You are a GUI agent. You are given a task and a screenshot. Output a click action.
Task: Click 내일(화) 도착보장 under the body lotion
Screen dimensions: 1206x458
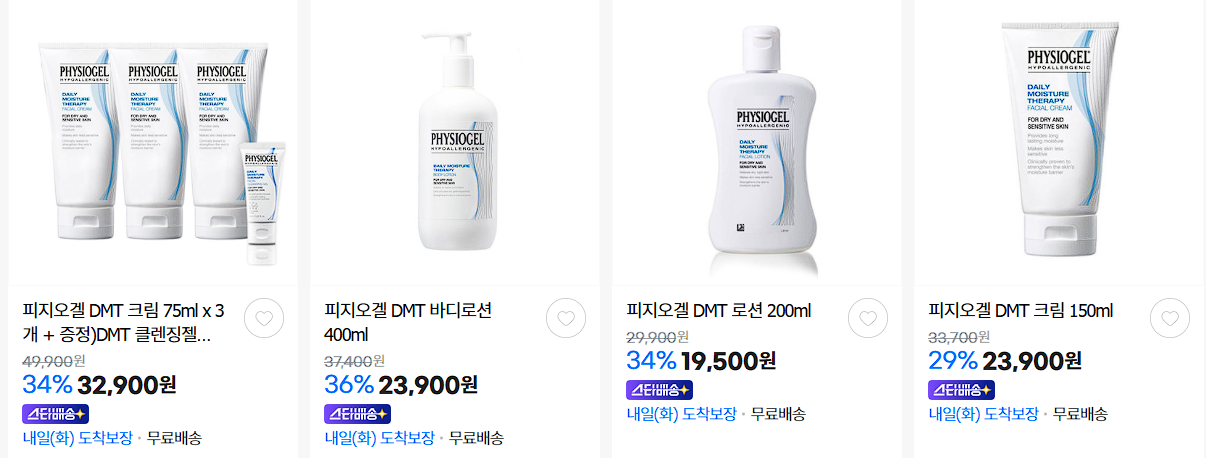(379, 438)
